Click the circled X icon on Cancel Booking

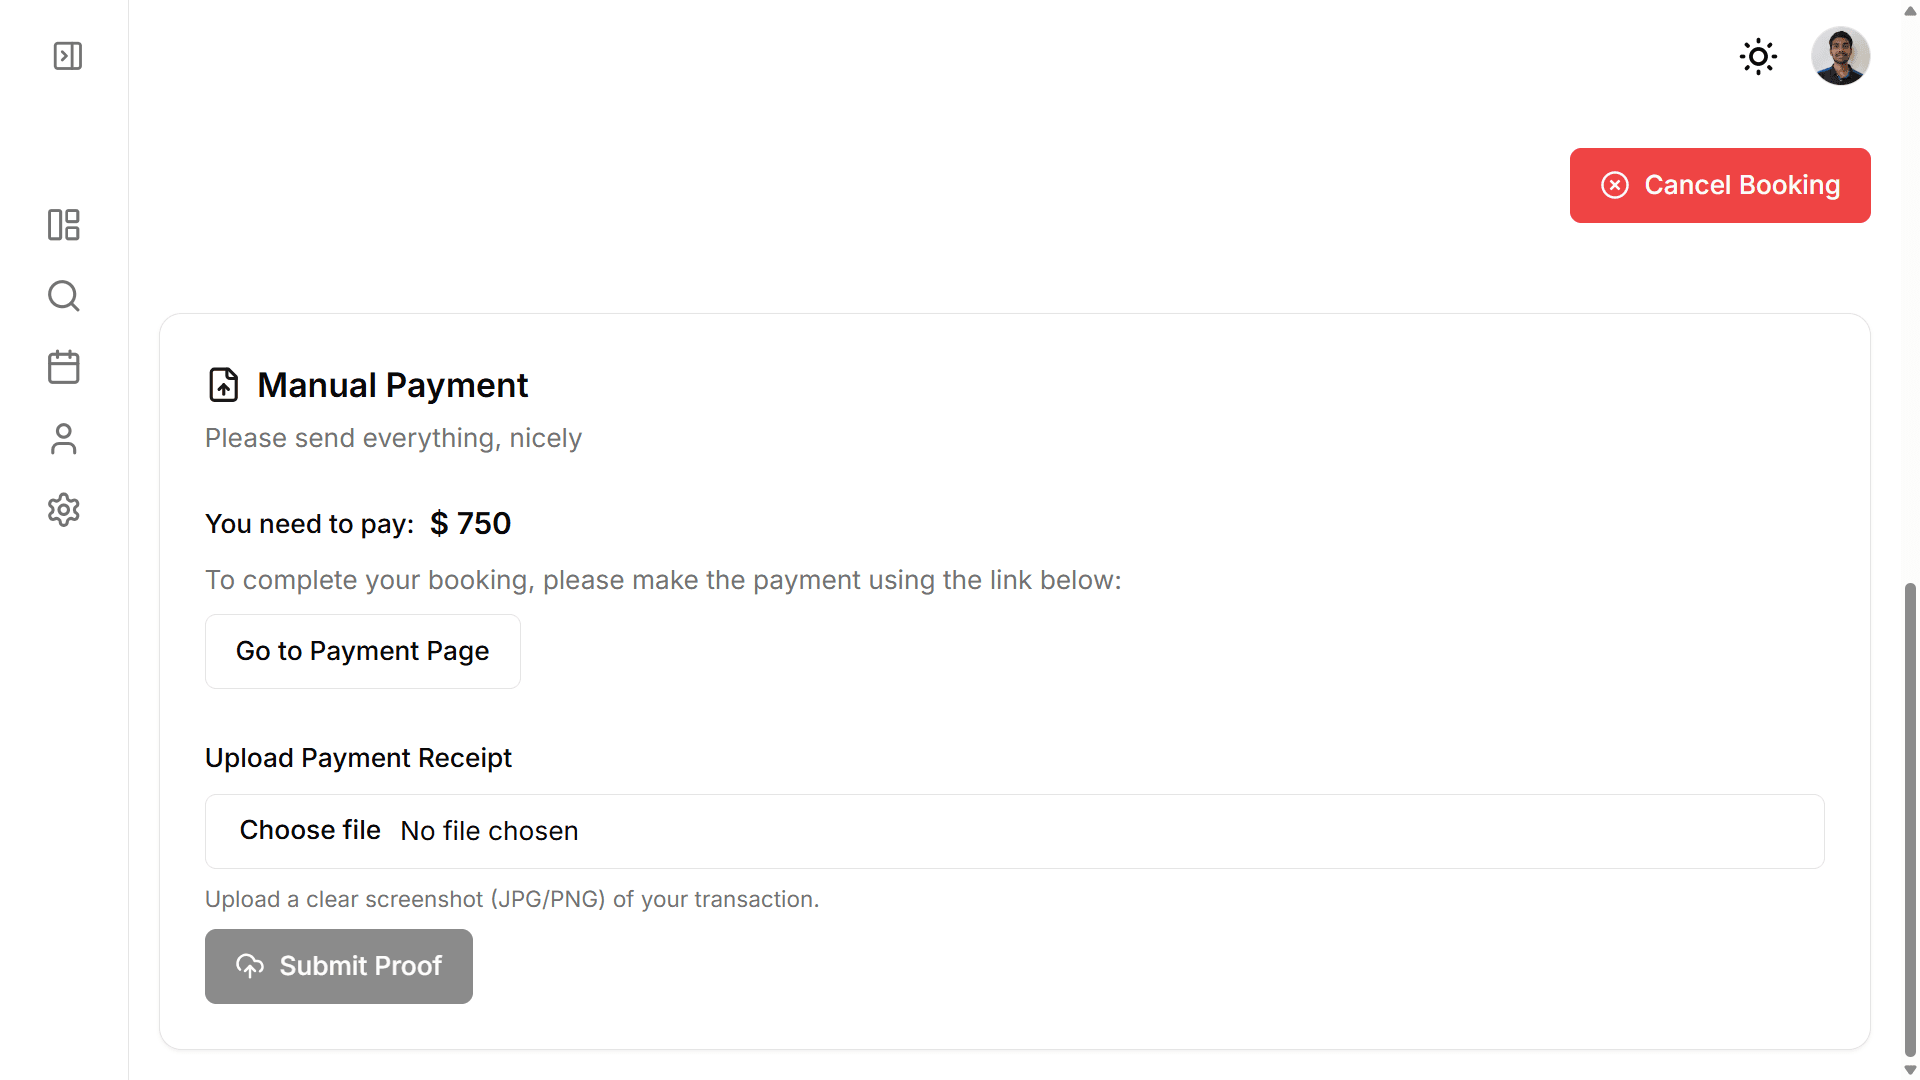coord(1615,185)
